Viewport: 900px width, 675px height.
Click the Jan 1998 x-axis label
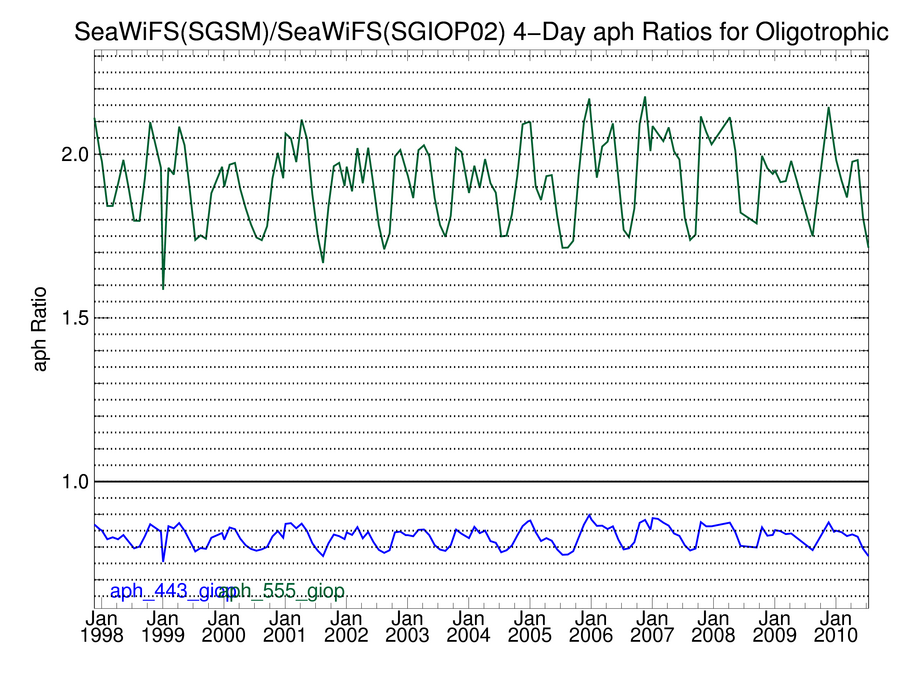102,627
